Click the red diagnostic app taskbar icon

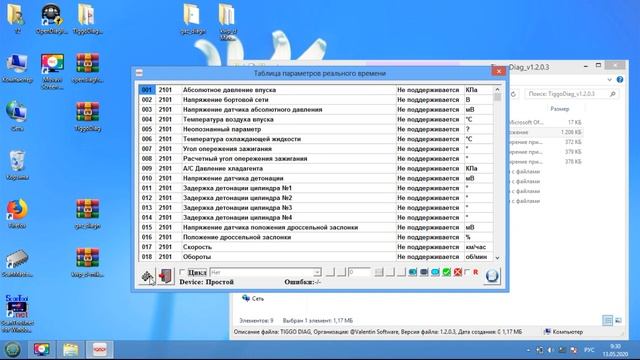[100, 350]
